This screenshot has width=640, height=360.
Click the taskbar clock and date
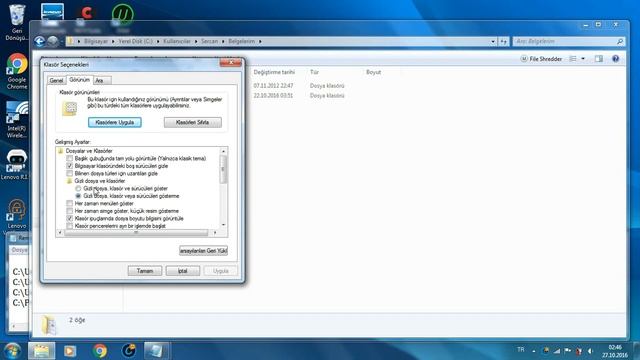click(615, 351)
